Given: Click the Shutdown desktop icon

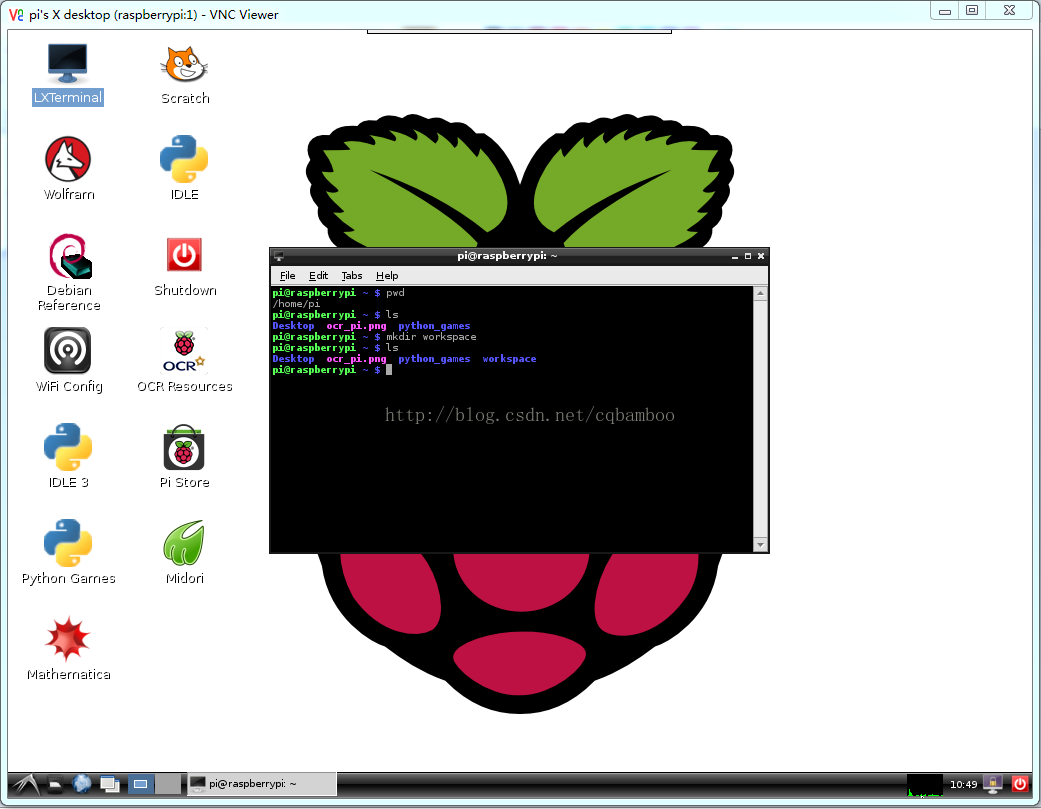Looking at the screenshot, I should (x=185, y=265).
